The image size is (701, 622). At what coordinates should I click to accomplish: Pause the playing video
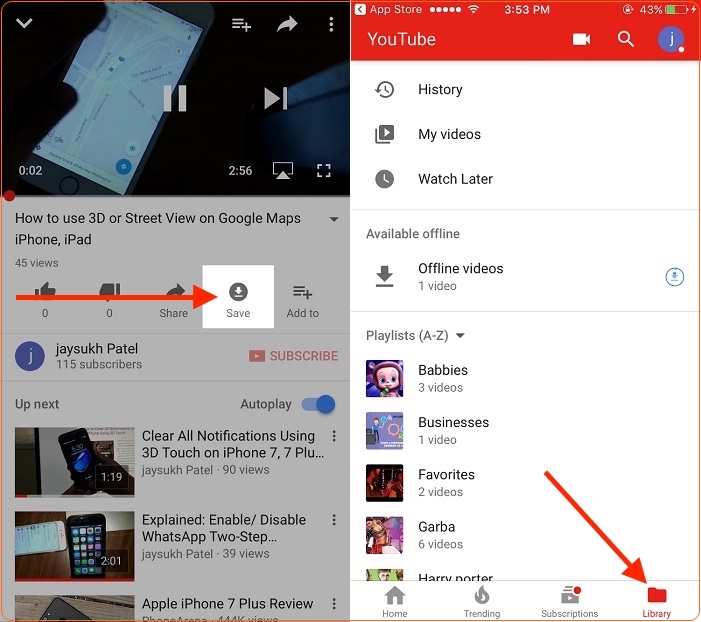[x=174, y=98]
